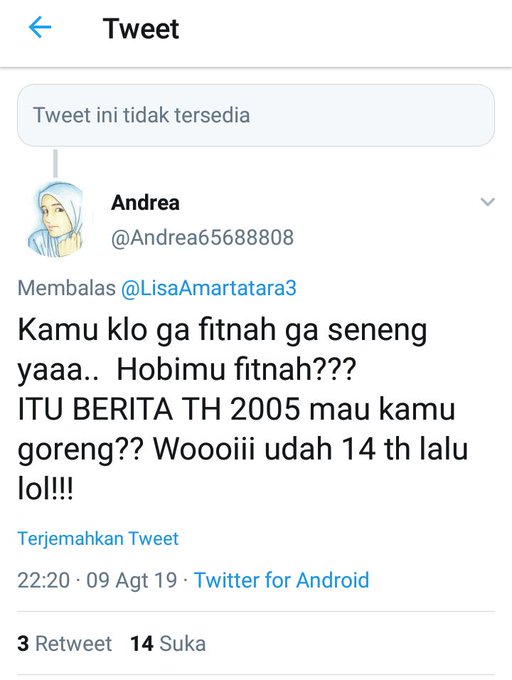The image size is (512, 680).
Task: Click the date 09 Agt 19
Action: coord(131,580)
